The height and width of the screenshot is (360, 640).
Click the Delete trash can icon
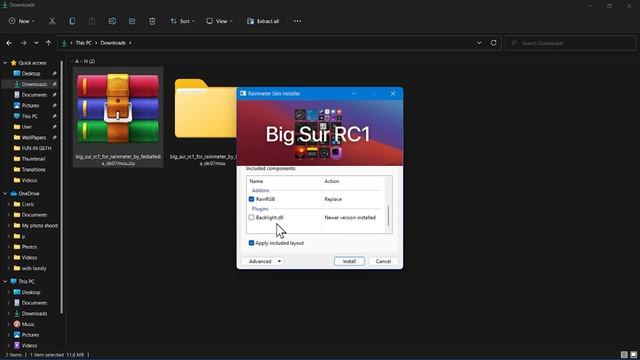(x=152, y=21)
